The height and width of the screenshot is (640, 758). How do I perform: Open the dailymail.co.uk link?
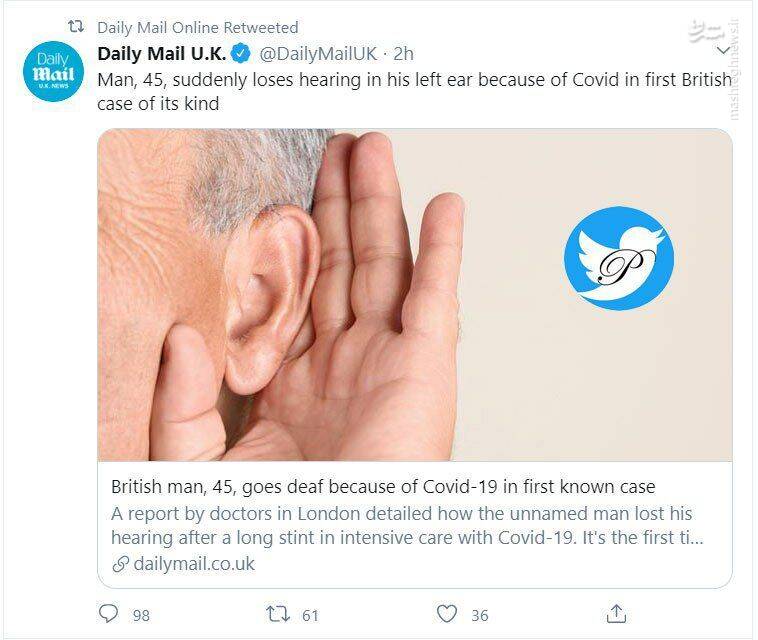(x=195, y=564)
